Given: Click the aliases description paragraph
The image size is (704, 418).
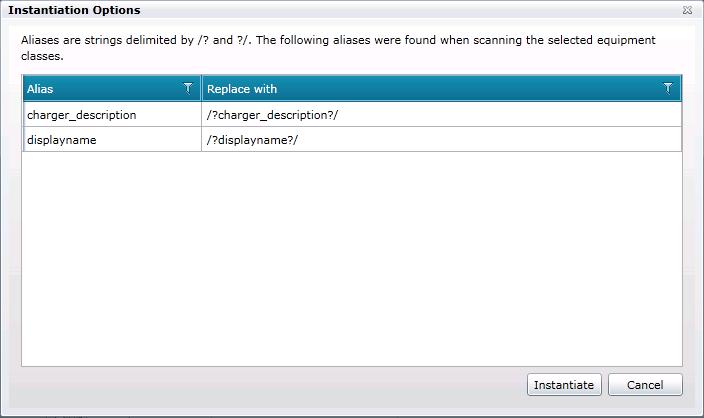Looking at the screenshot, I should (338, 48).
